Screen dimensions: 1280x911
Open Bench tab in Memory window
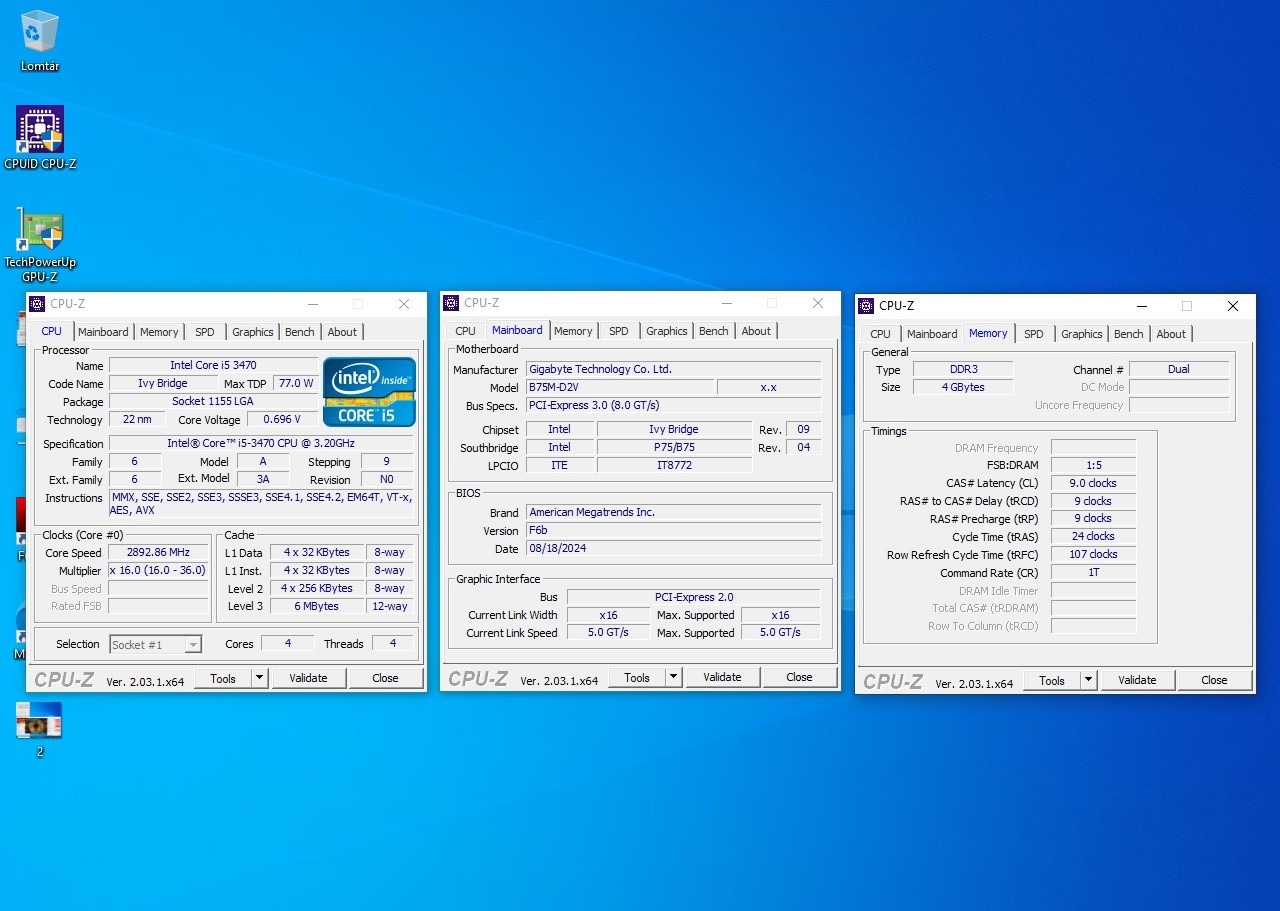coord(1129,334)
